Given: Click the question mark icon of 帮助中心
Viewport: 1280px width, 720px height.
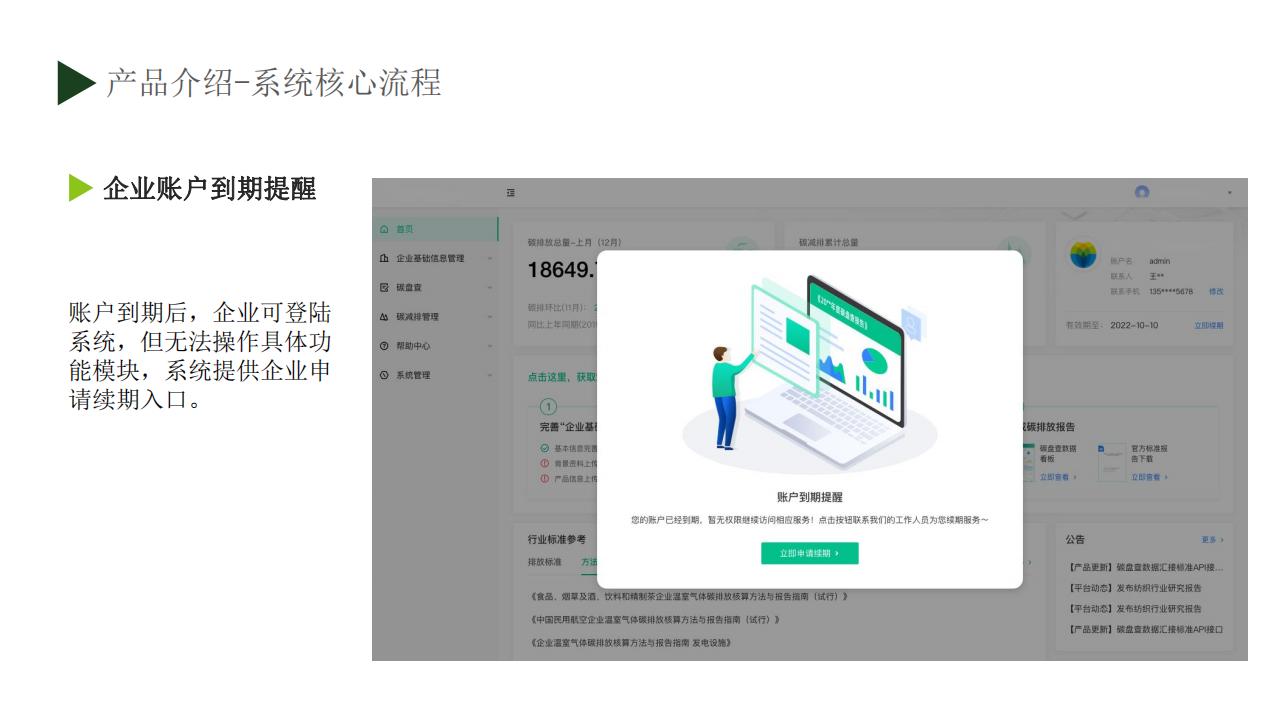Looking at the screenshot, I should 385,346.
